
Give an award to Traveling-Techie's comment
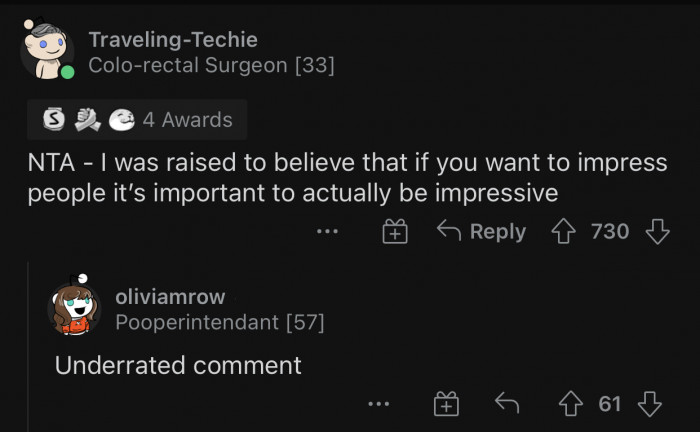tap(396, 232)
